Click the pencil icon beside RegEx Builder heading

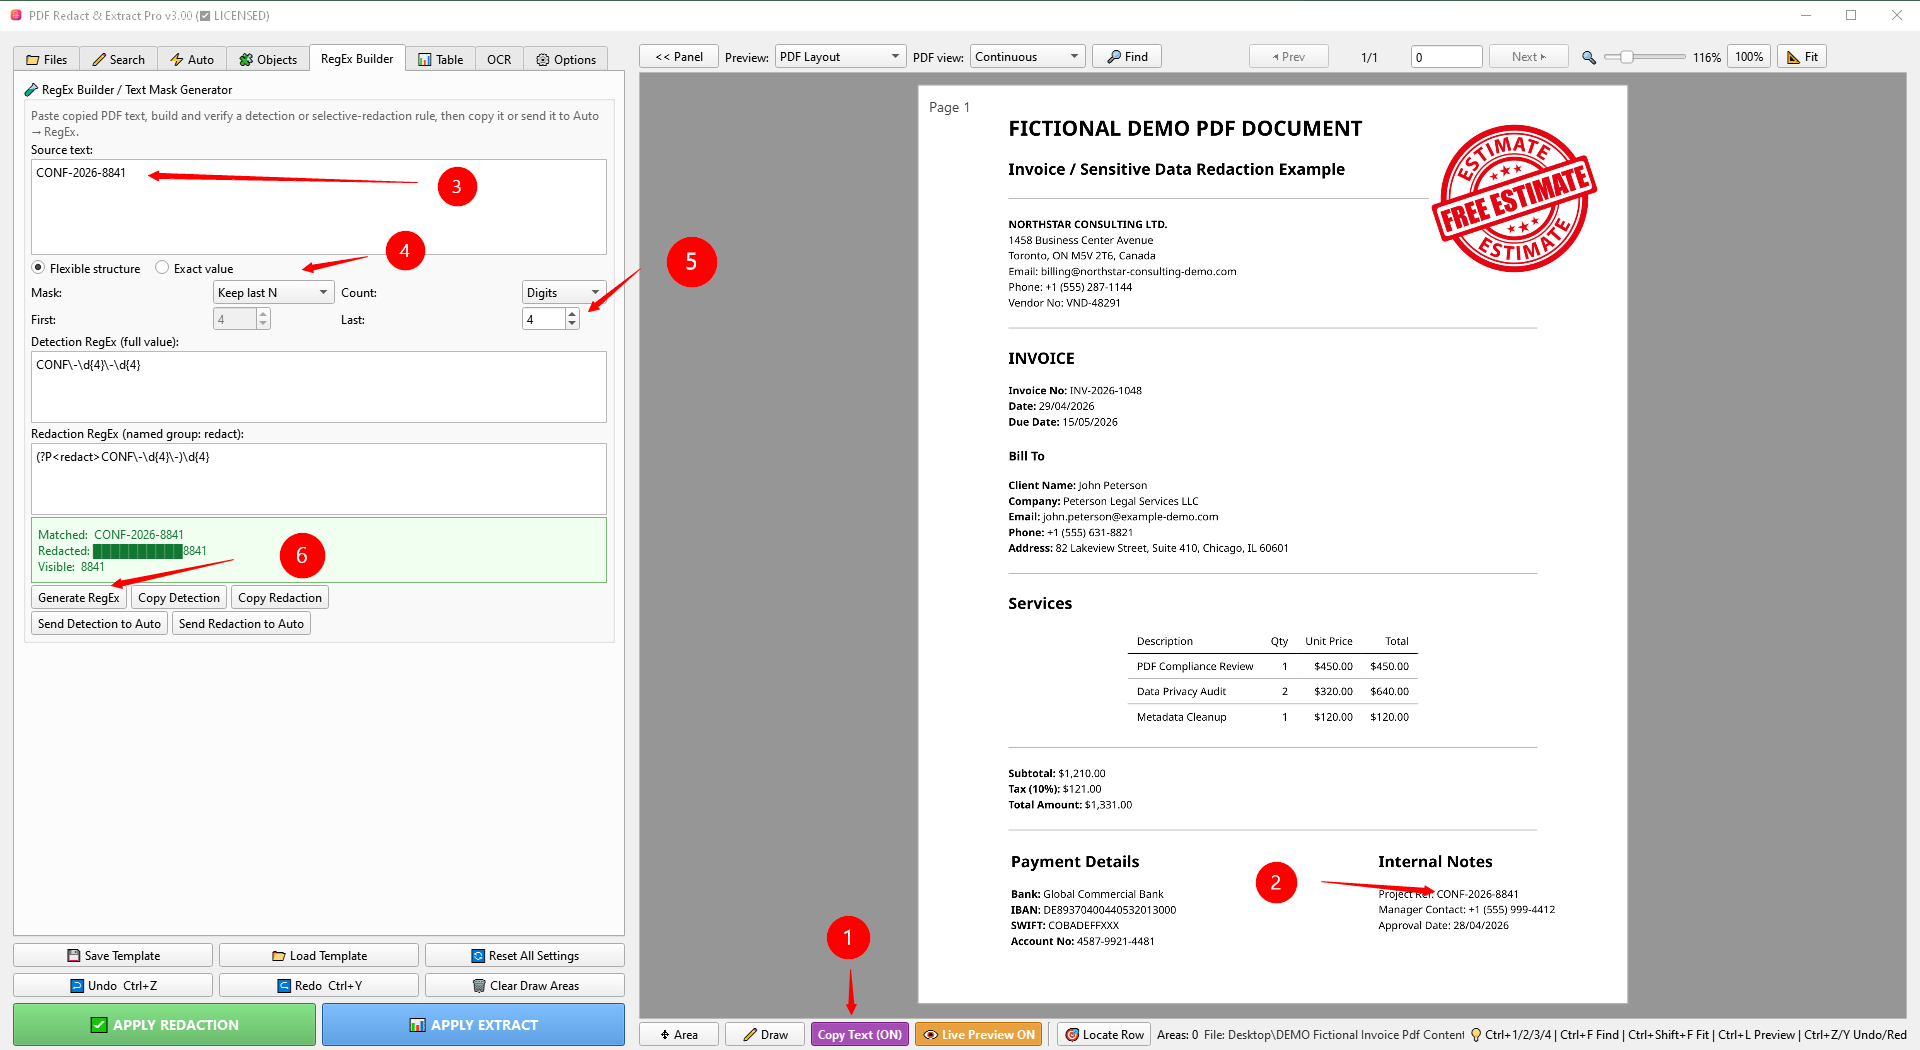pyautogui.click(x=31, y=90)
